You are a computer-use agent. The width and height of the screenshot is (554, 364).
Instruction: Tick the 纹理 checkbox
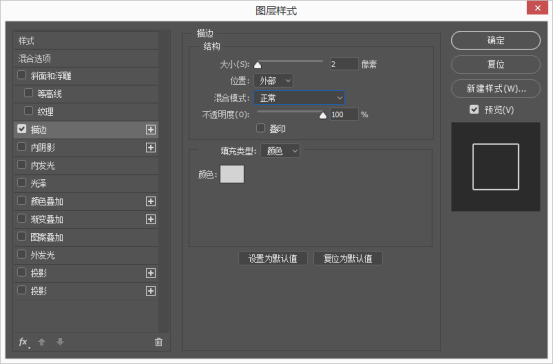pos(29,111)
